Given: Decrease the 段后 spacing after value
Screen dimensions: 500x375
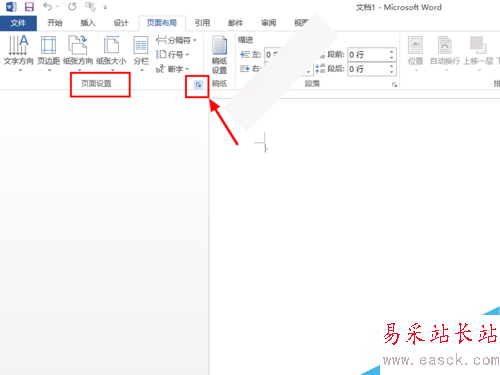Looking at the screenshot, I should 392,72.
